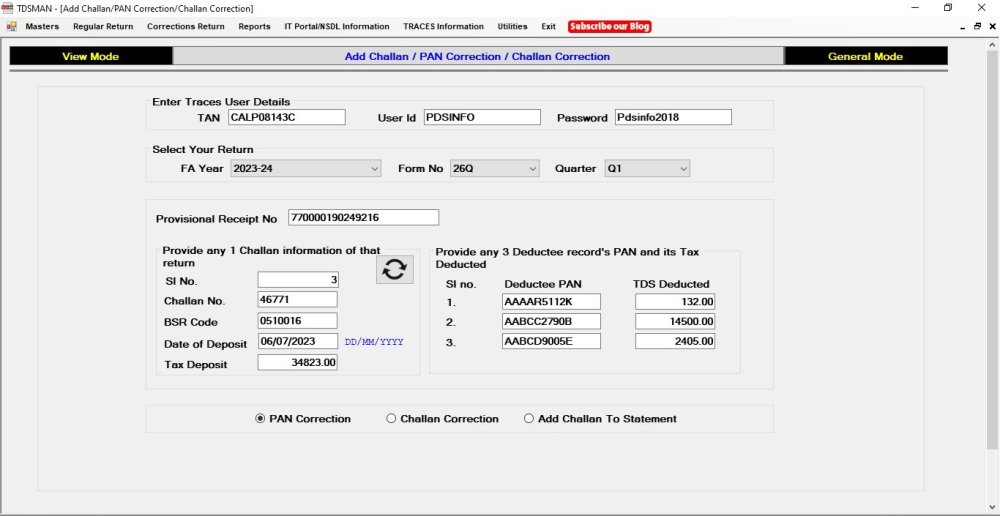This screenshot has width=1000, height=516.
Task: Click into the Password field
Action: click(x=673, y=117)
